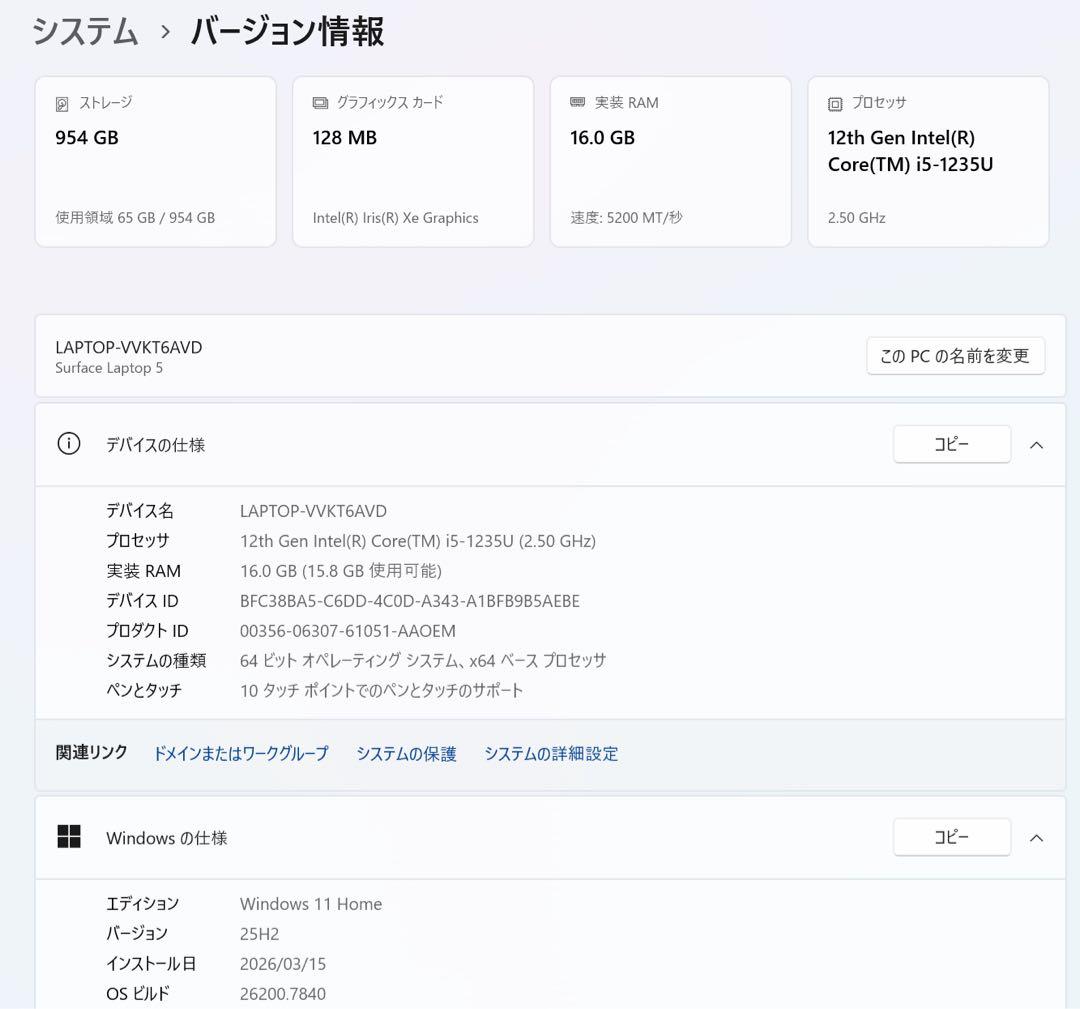The height and width of the screenshot is (1009, 1080).
Task: Click 使用領域 65 GB / 954 GB text
Action: coord(135,218)
